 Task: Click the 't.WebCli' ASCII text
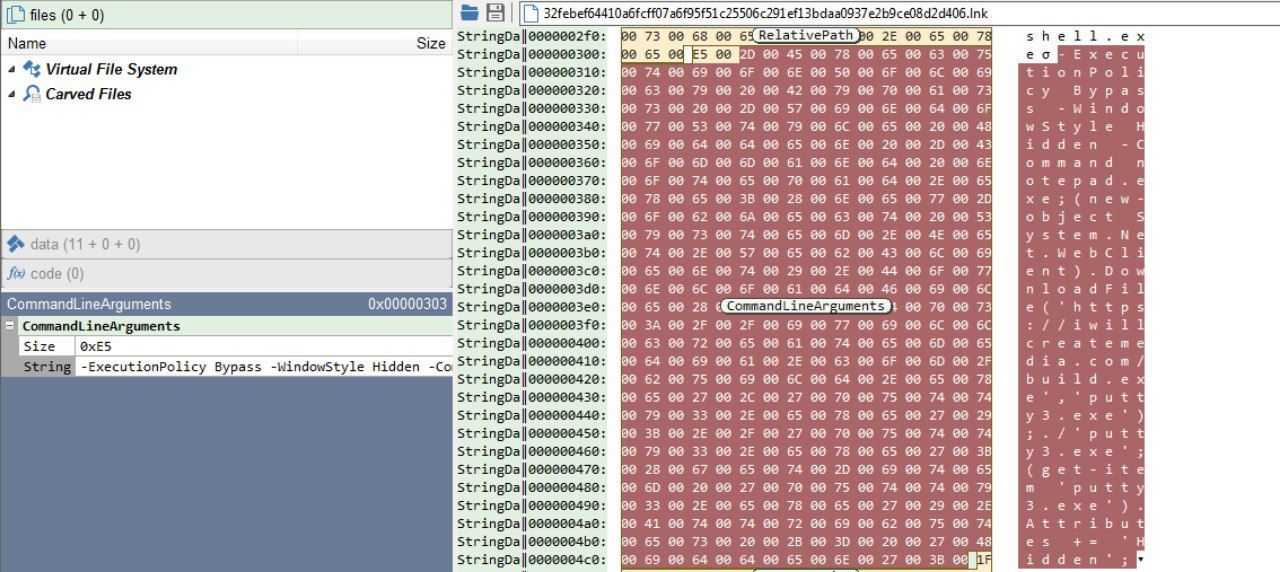pos(1084,252)
